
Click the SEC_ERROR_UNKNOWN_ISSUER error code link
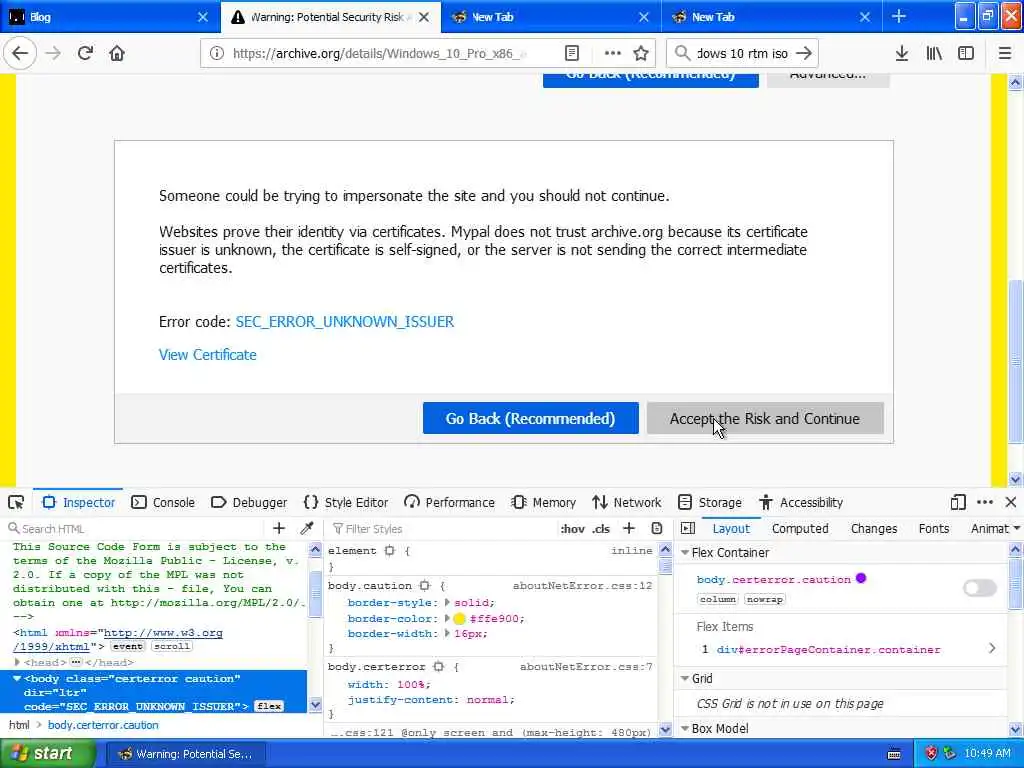pyautogui.click(x=345, y=322)
